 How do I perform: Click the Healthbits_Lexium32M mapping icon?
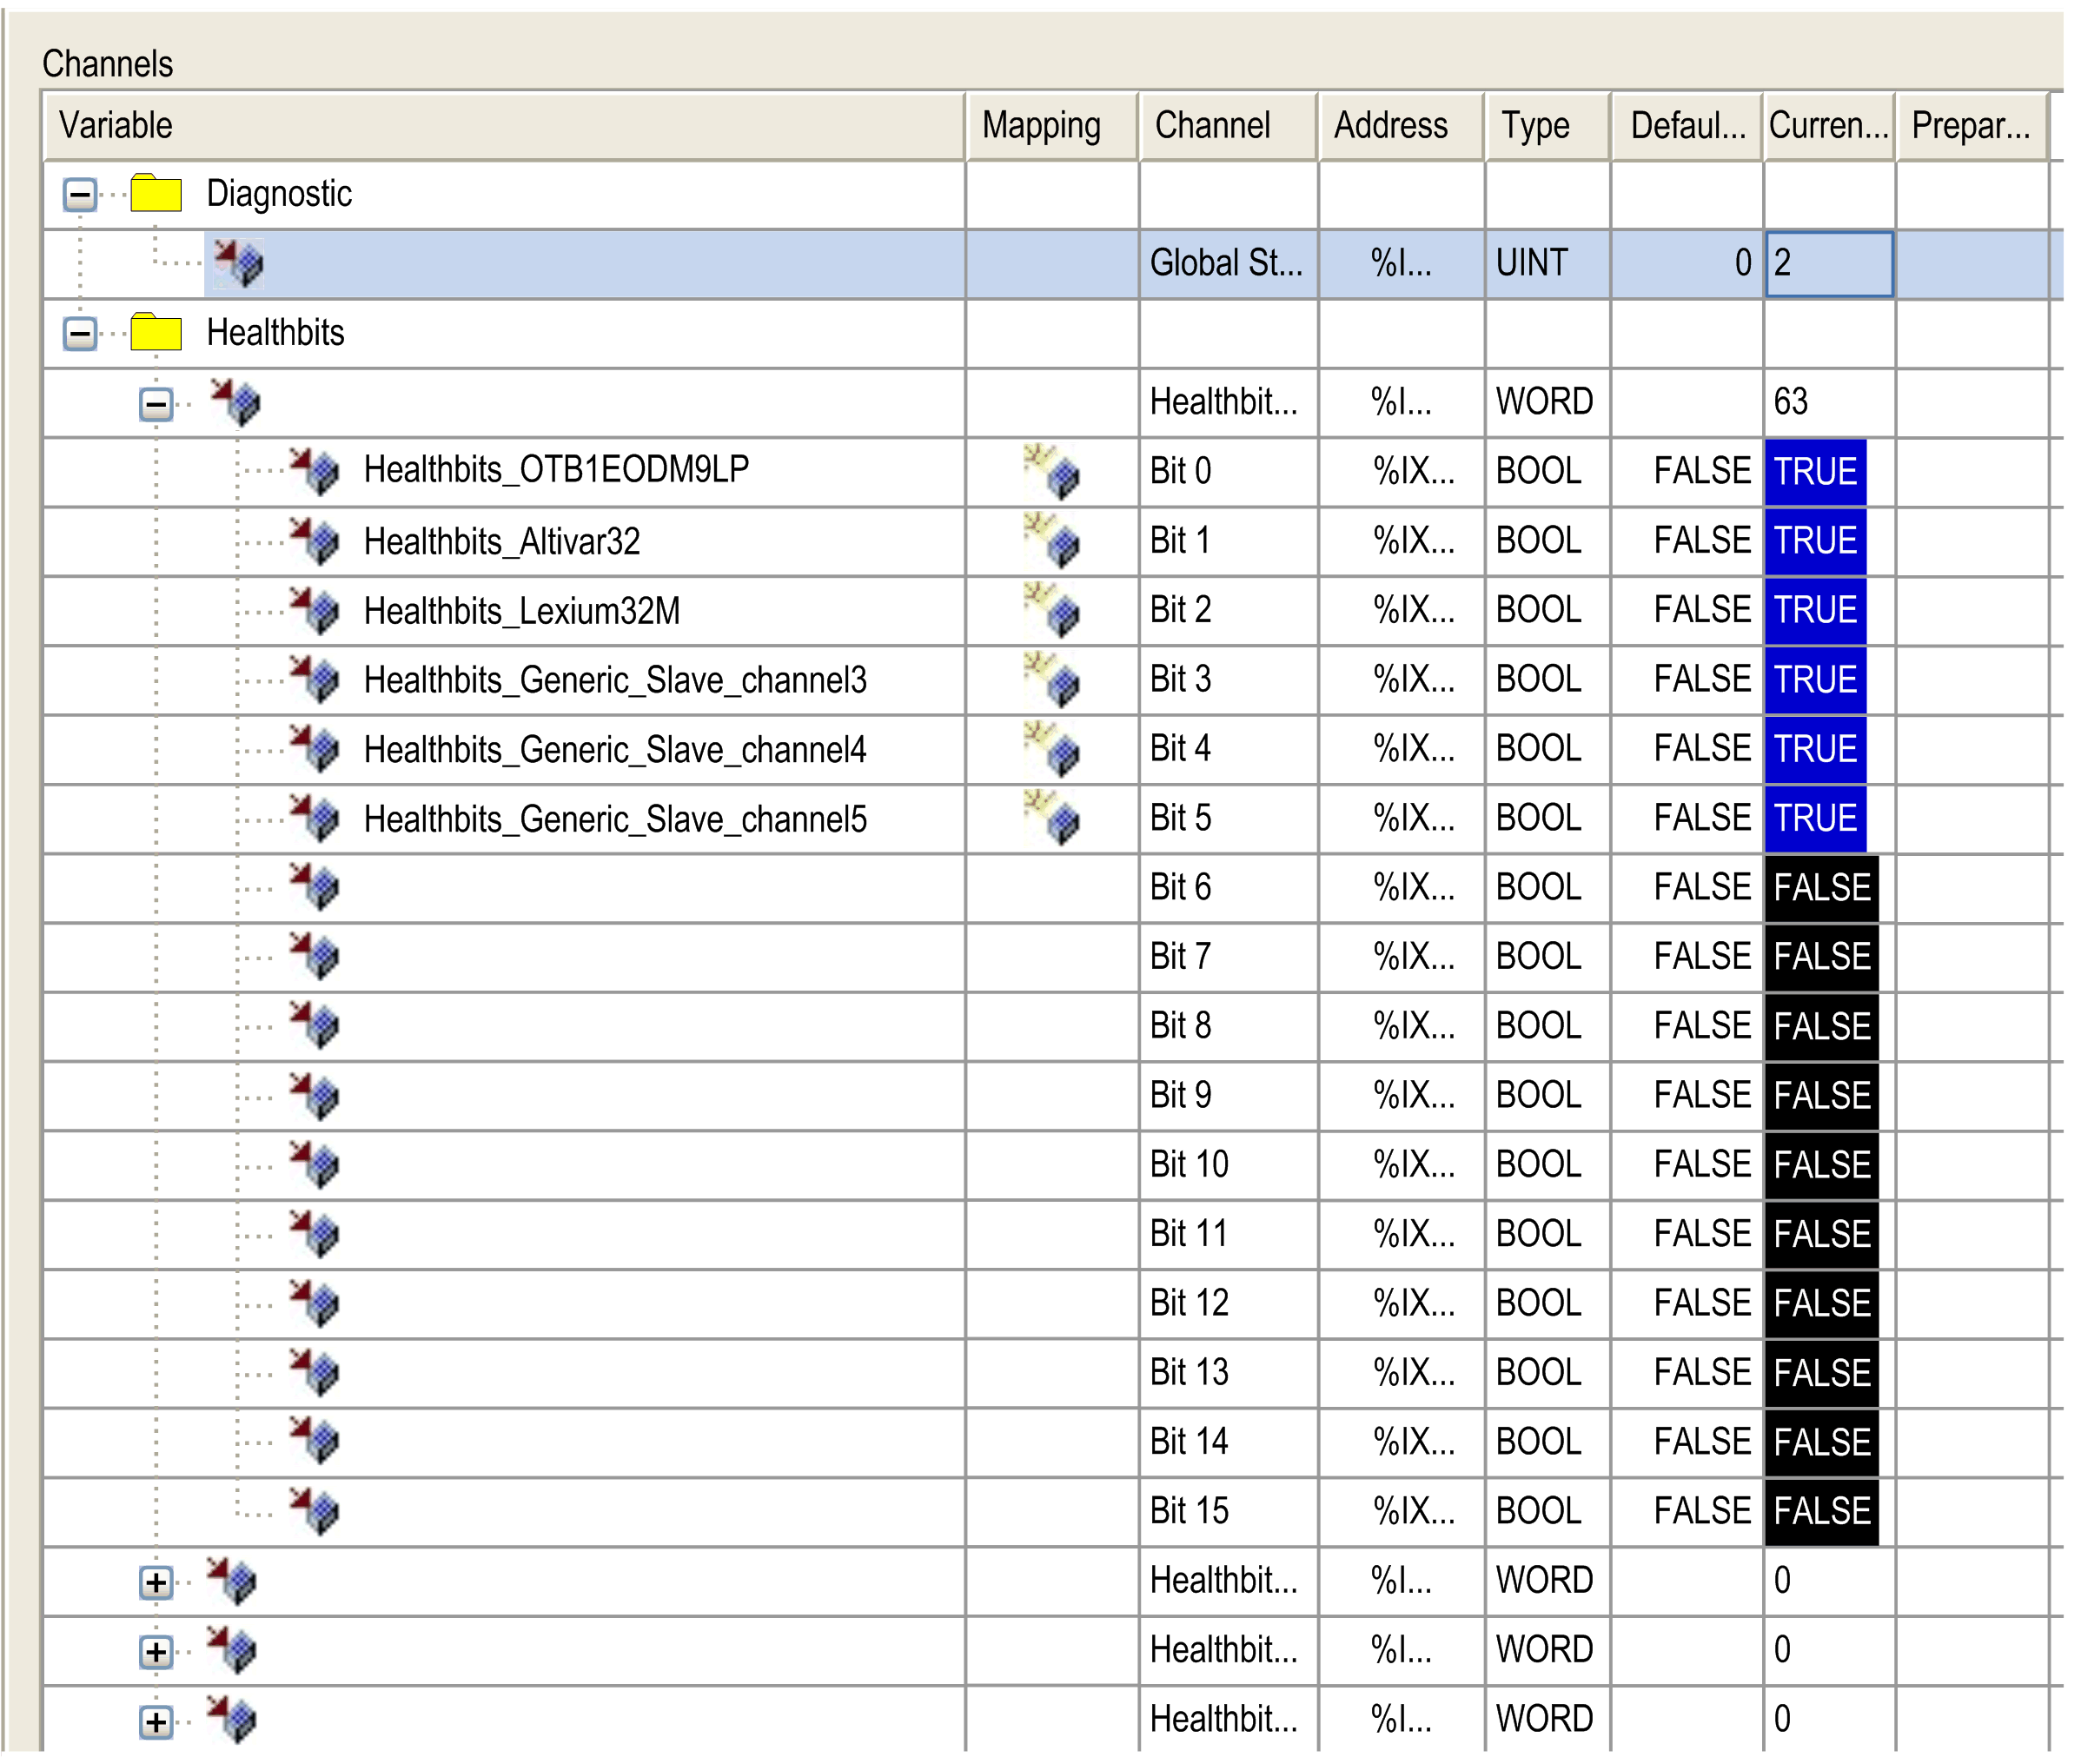coord(1051,609)
